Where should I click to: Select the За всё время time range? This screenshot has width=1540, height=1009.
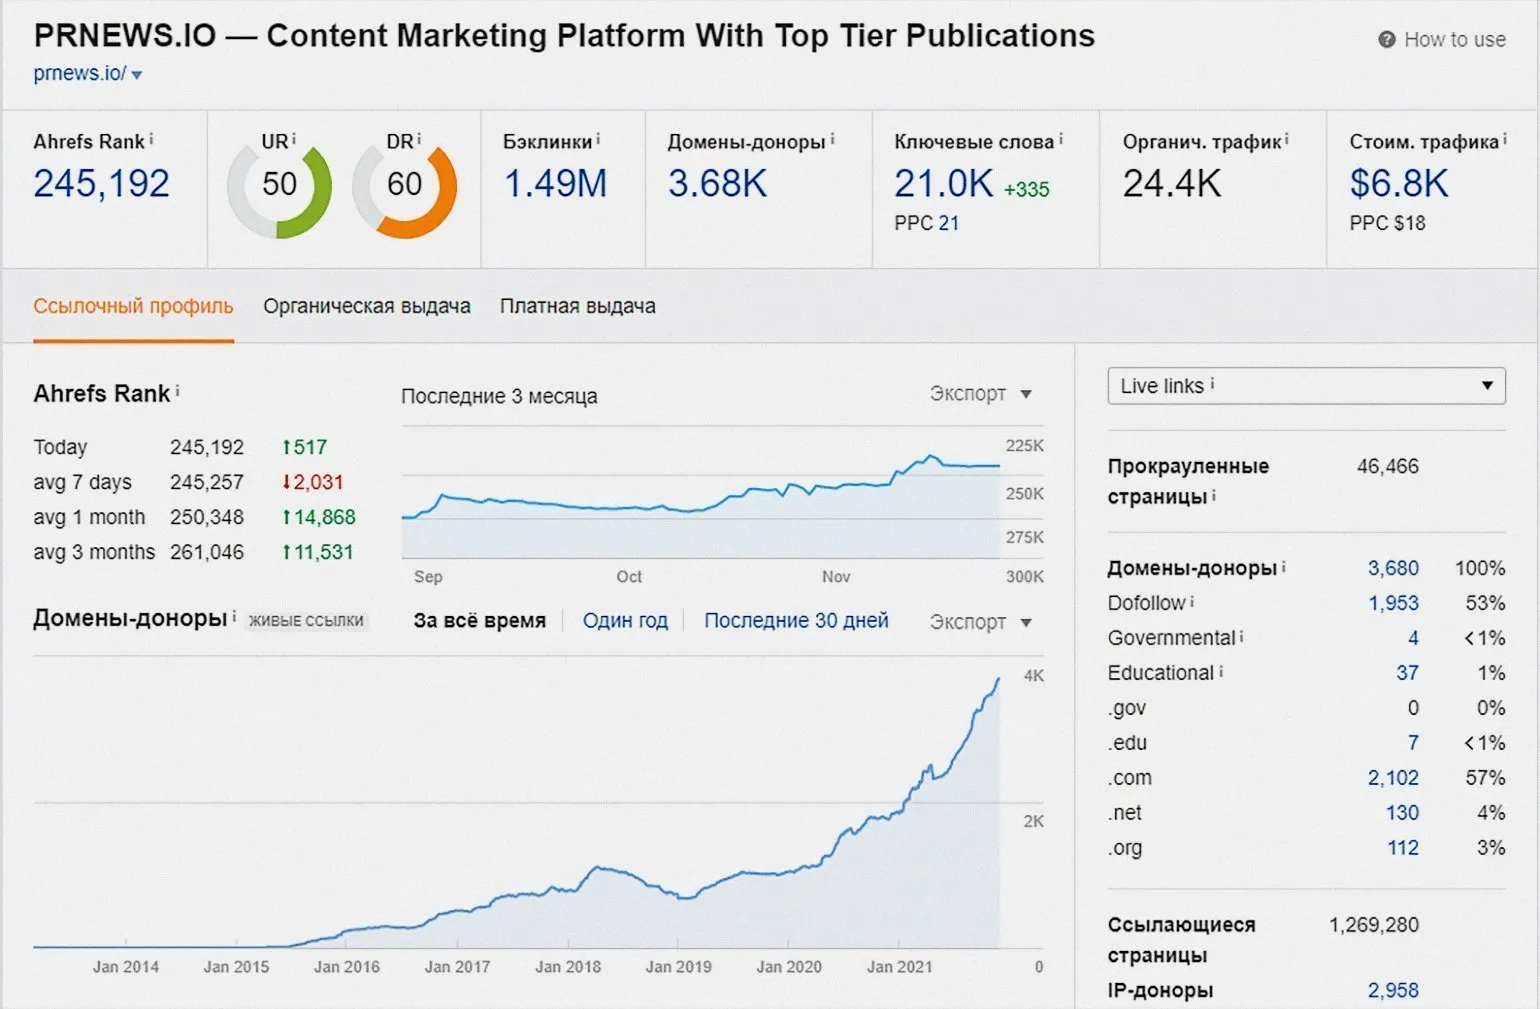[480, 620]
